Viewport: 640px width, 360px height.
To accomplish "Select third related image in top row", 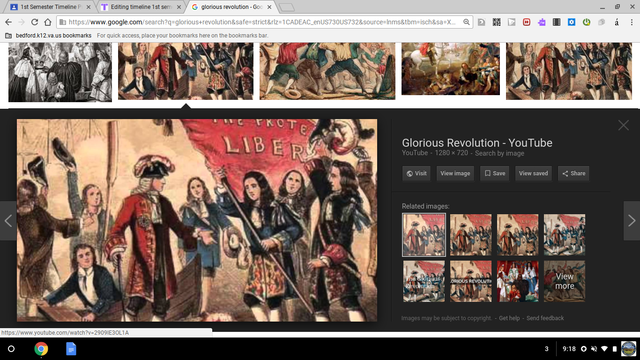I will pos(518,235).
